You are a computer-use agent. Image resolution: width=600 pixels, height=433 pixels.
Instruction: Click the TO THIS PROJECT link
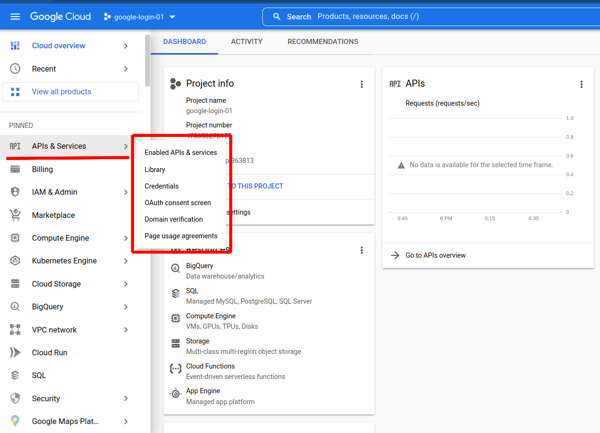click(x=257, y=186)
